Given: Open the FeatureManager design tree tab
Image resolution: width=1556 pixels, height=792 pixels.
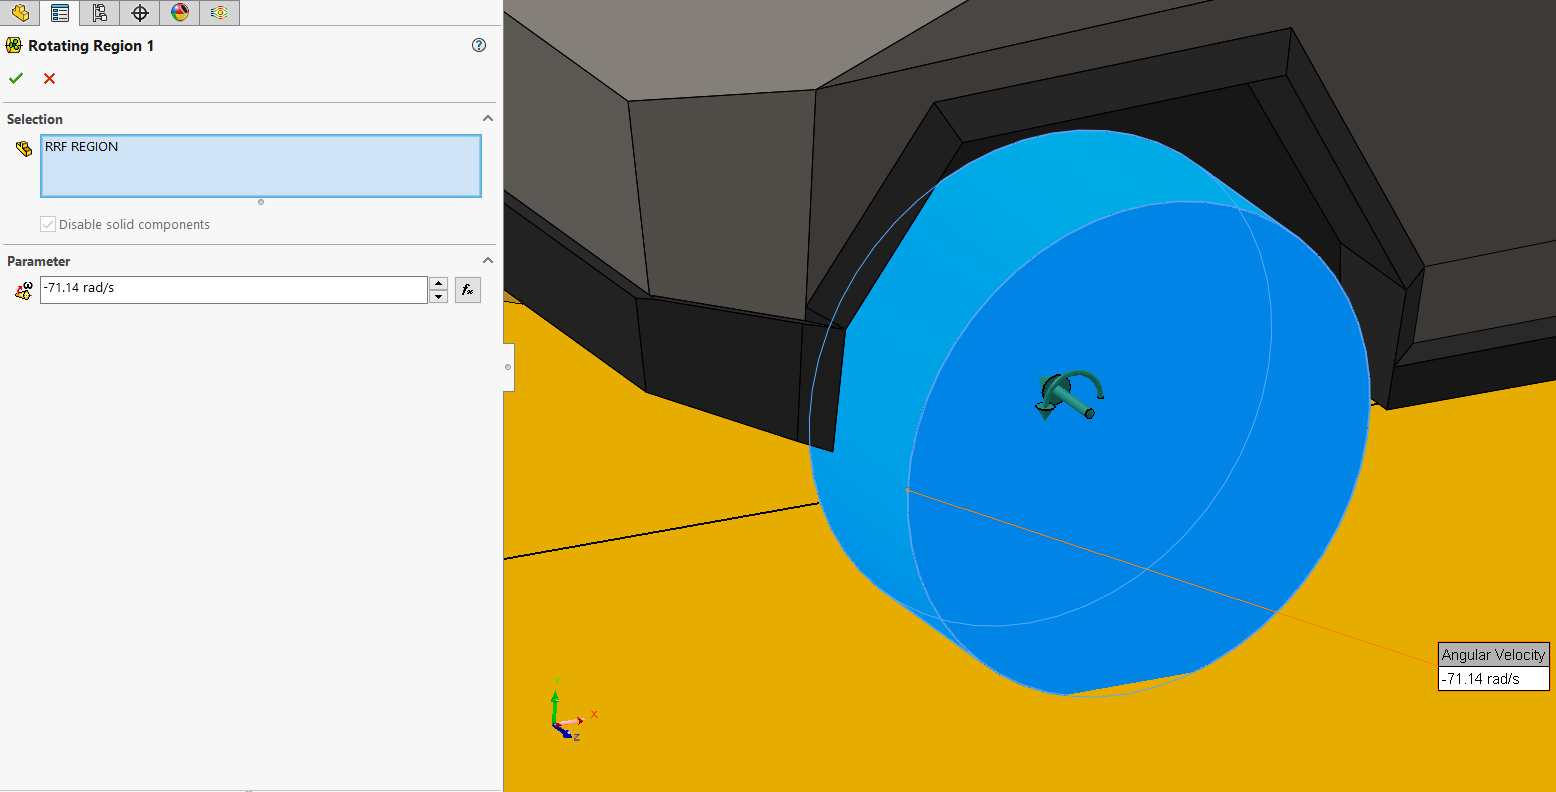Looking at the screenshot, I should coord(20,13).
